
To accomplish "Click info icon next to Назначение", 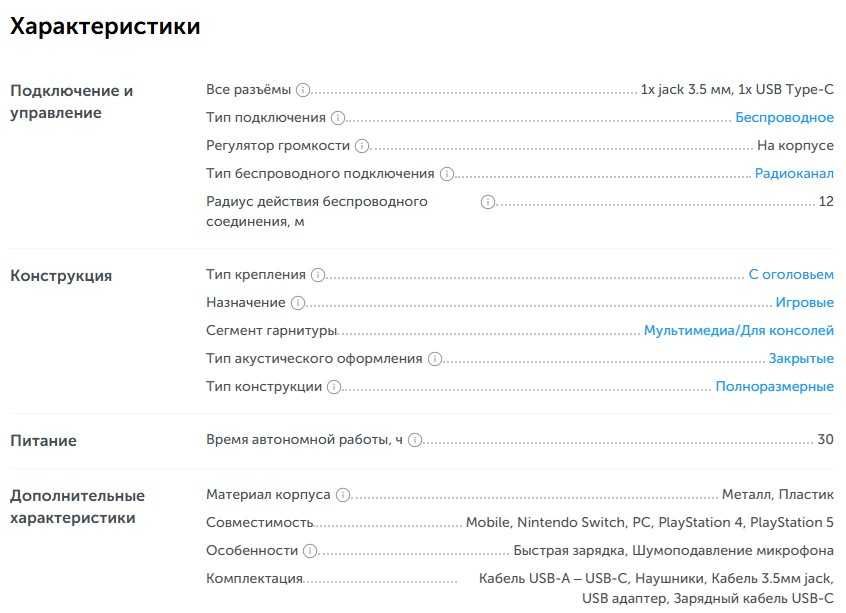I will (x=298, y=303).
